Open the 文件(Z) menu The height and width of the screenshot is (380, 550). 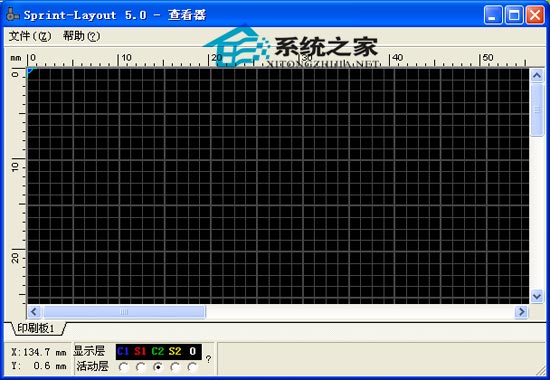coord(30,36)
